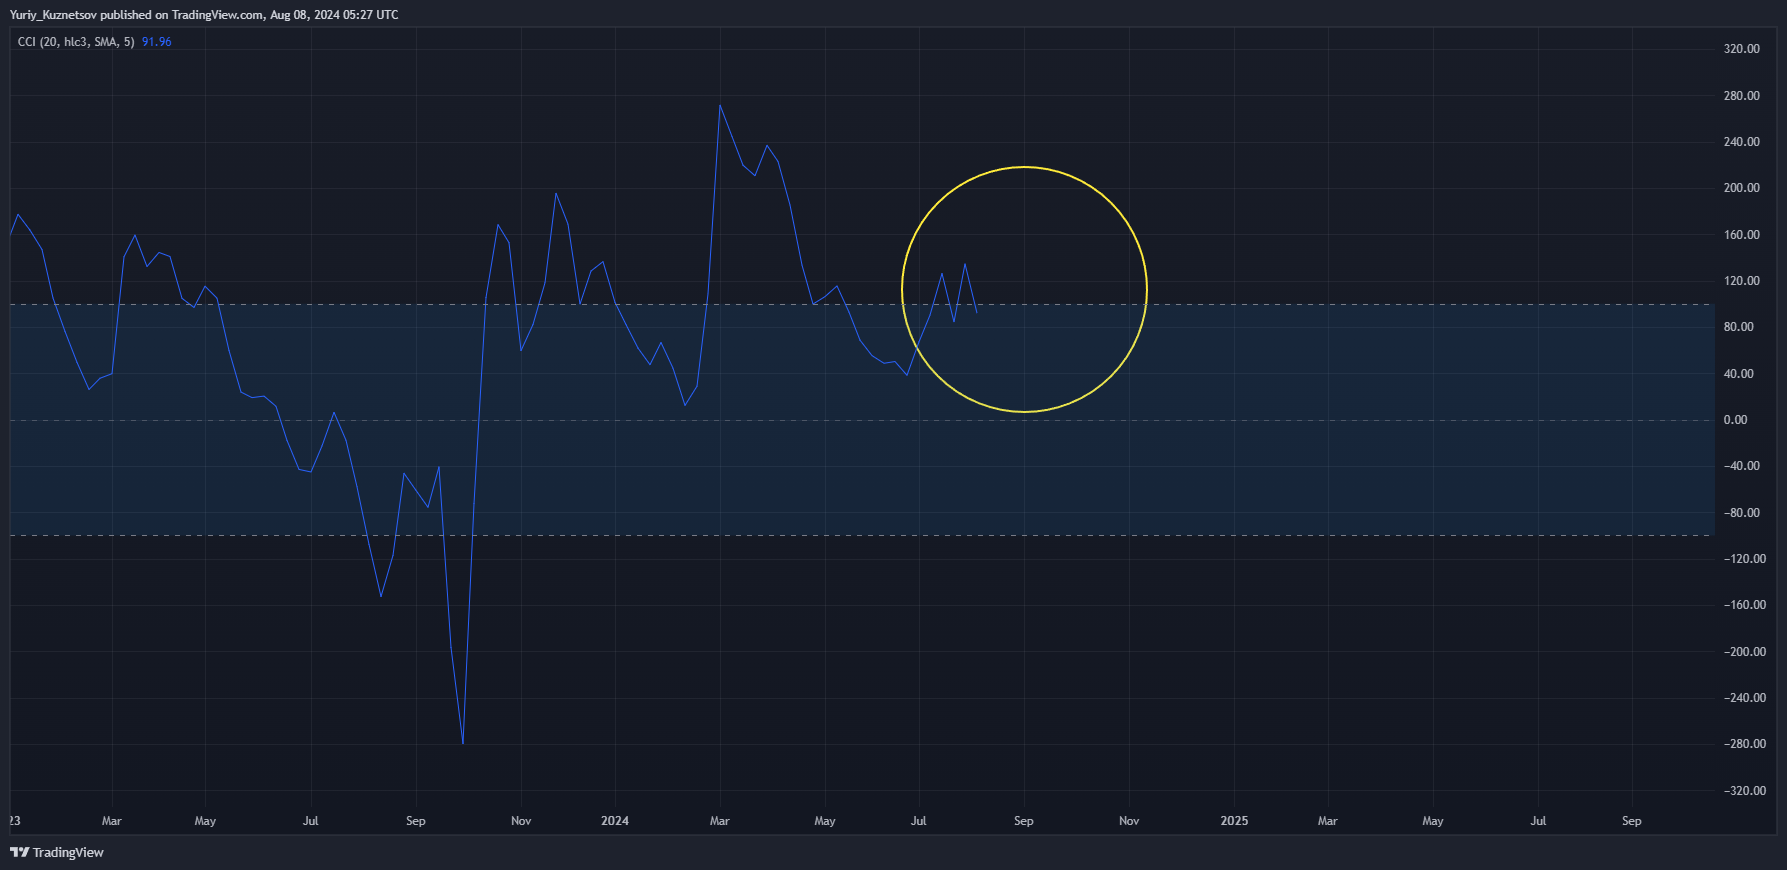Click the 2025 year label on time axis
Screen dimensions: 1787x870
tap(1234, 821)
